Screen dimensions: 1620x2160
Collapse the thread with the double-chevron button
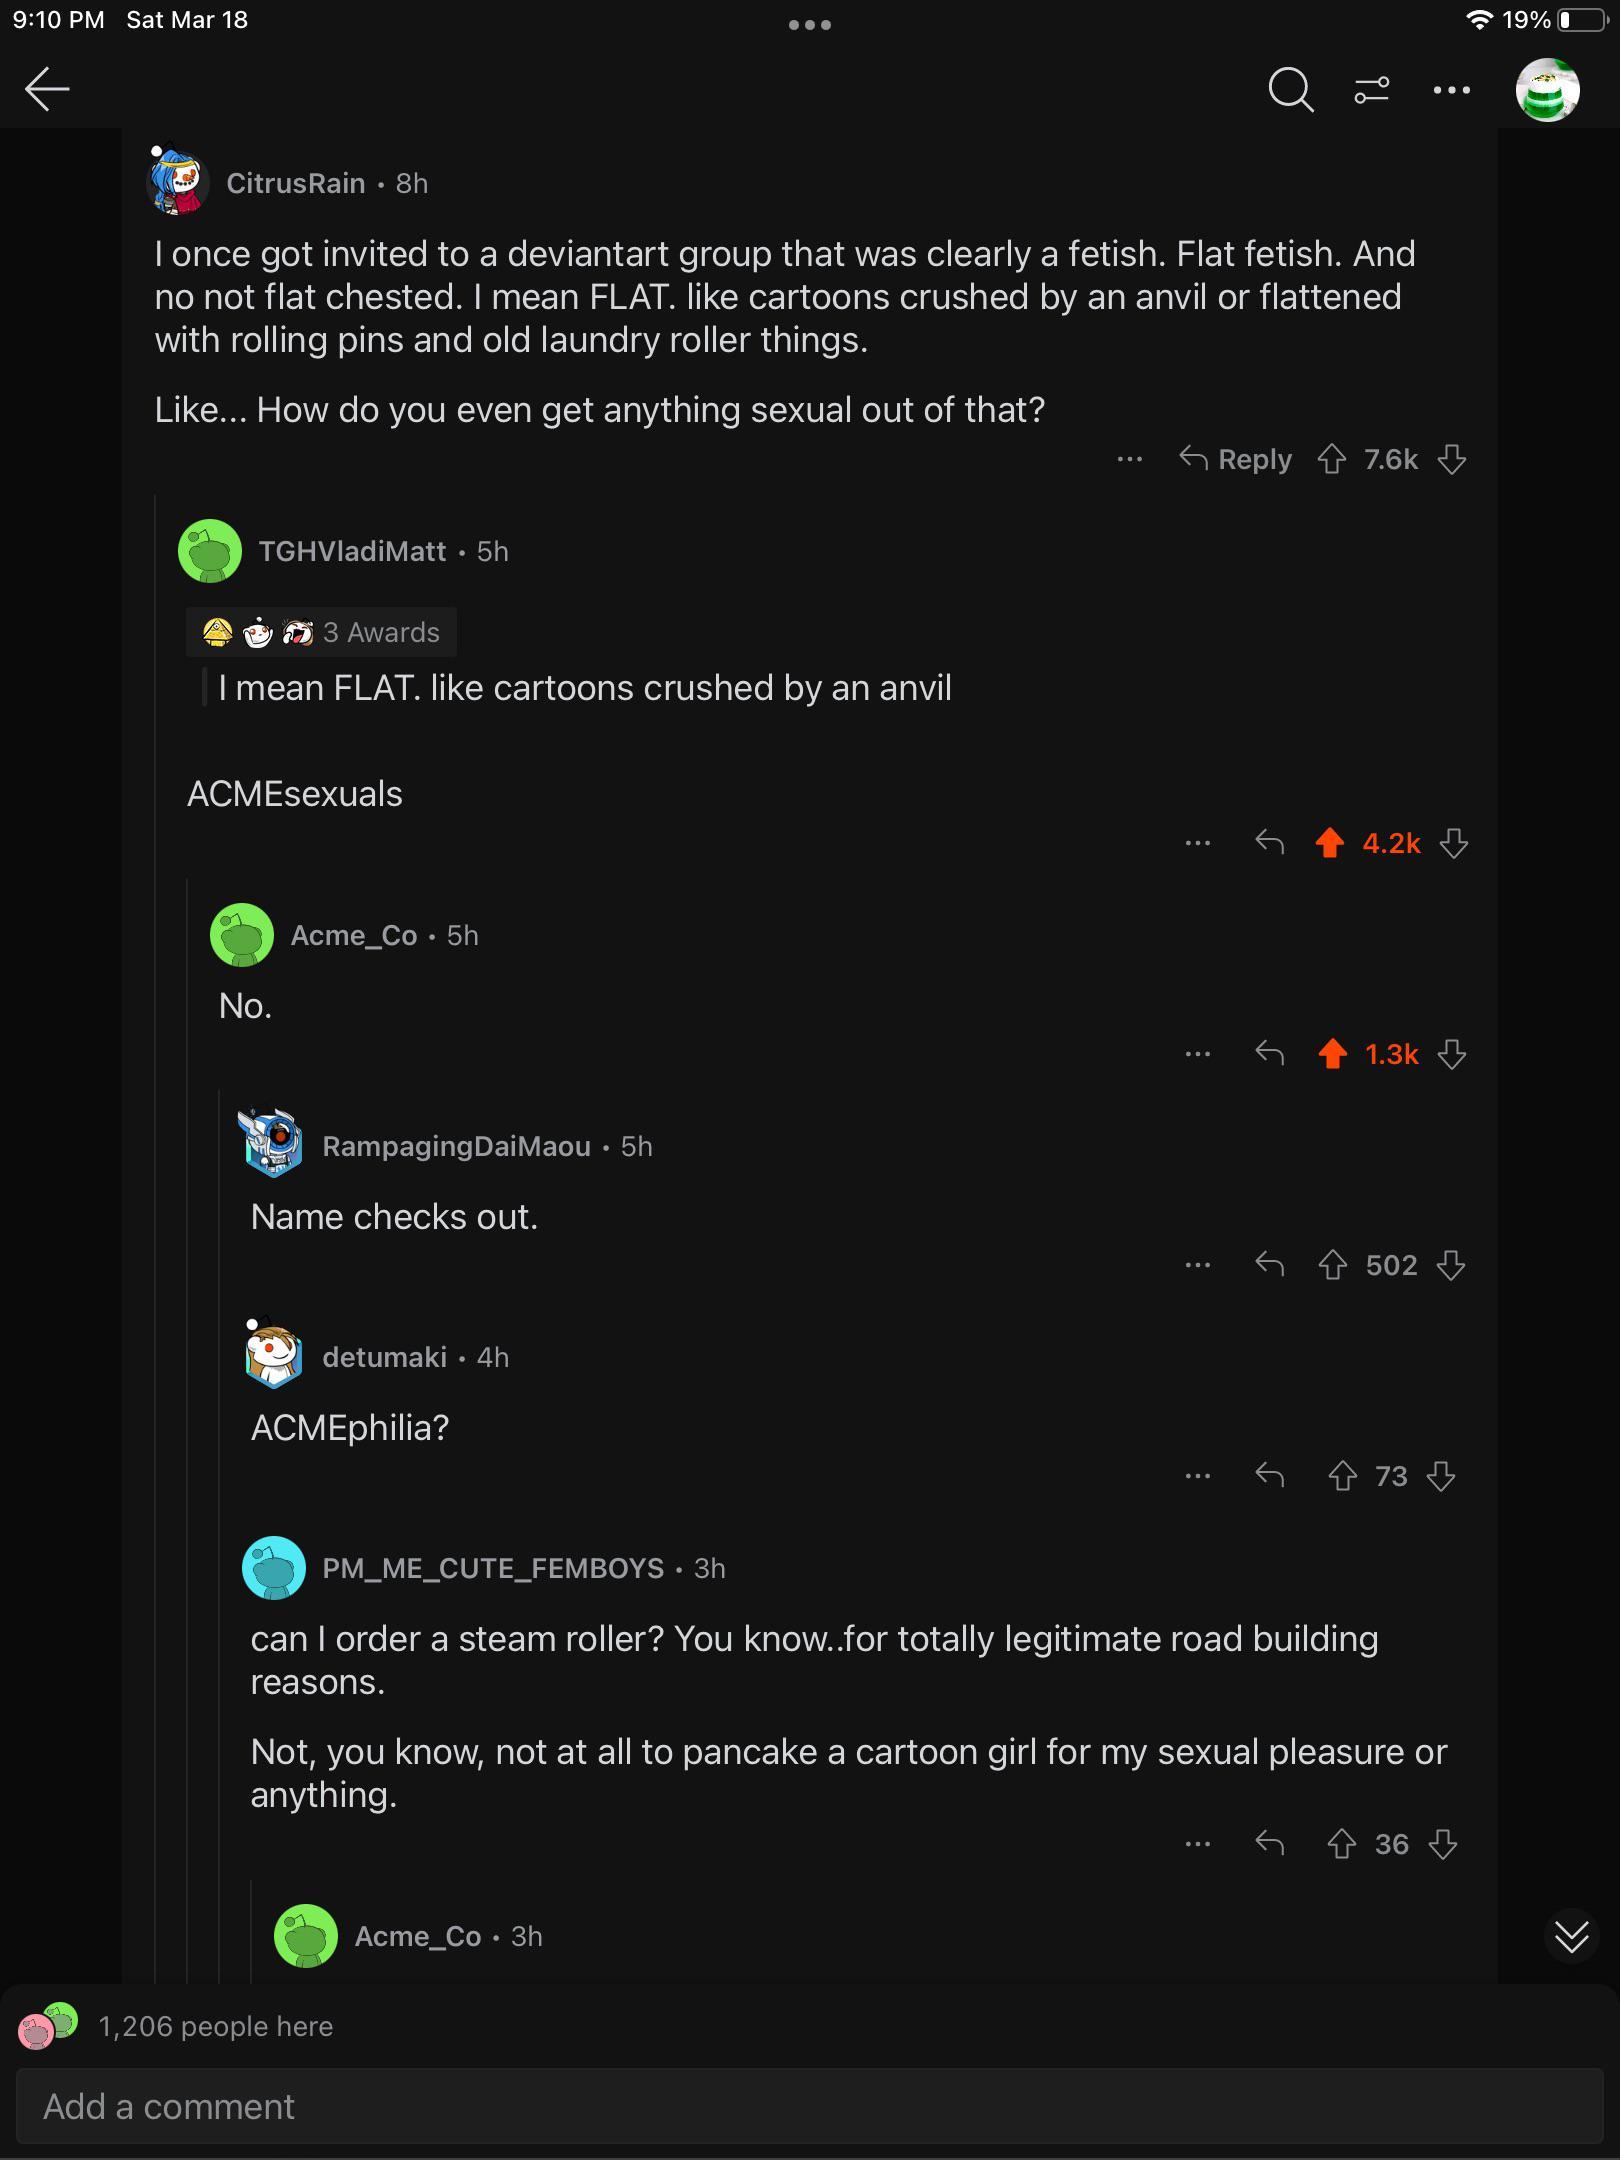[1570, 1934]
